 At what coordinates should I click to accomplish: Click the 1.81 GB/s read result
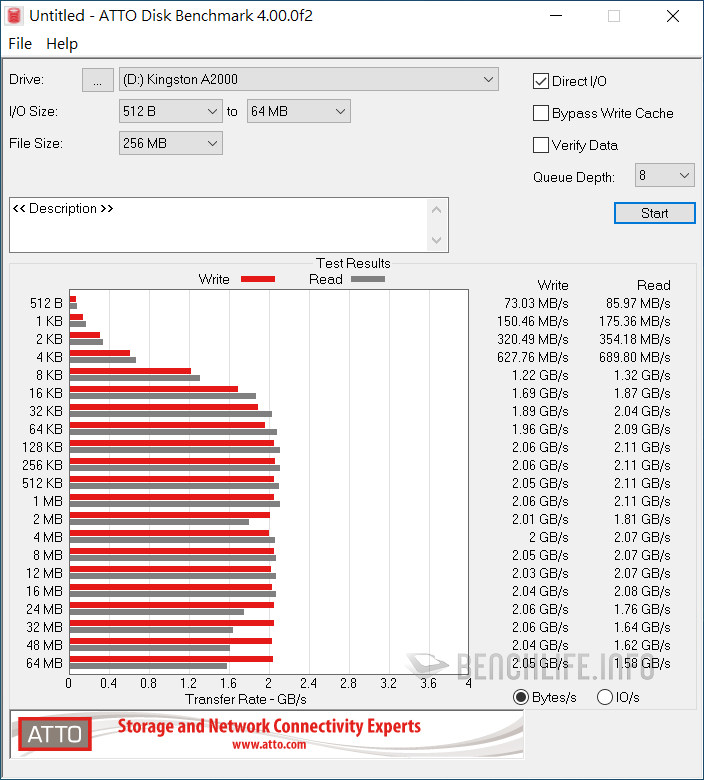[x=642, y=519]
